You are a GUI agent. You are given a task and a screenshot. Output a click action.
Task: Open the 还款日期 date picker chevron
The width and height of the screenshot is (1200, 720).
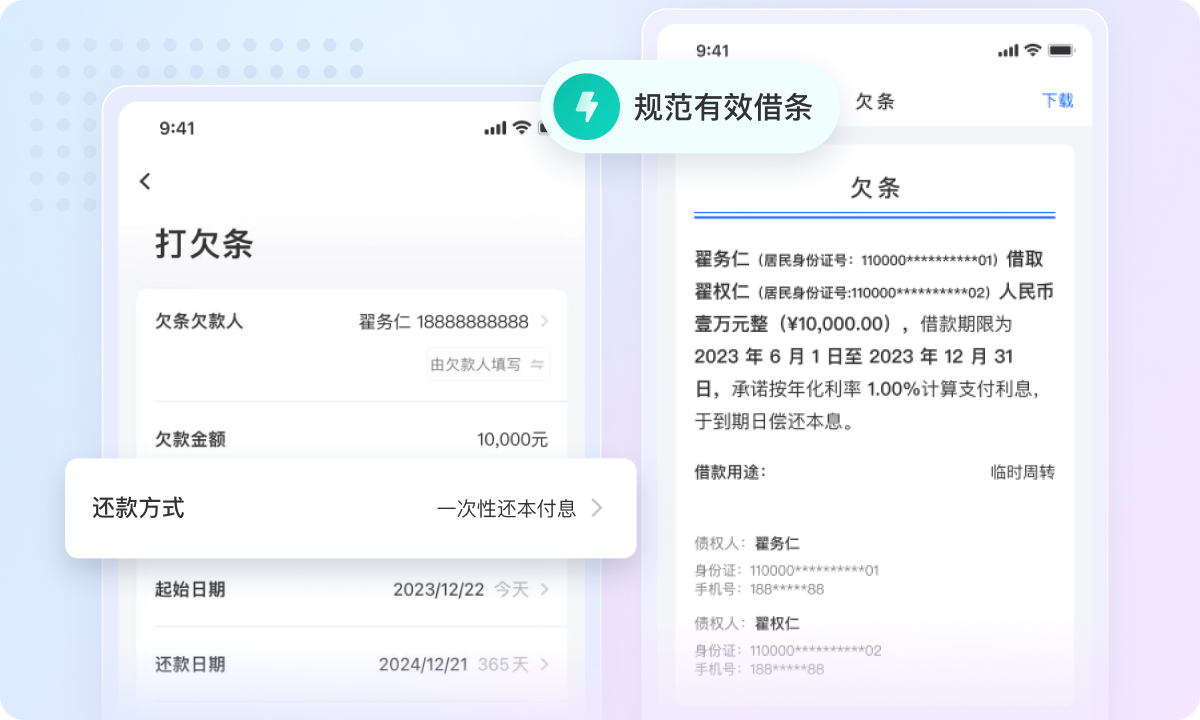[545, 665]
